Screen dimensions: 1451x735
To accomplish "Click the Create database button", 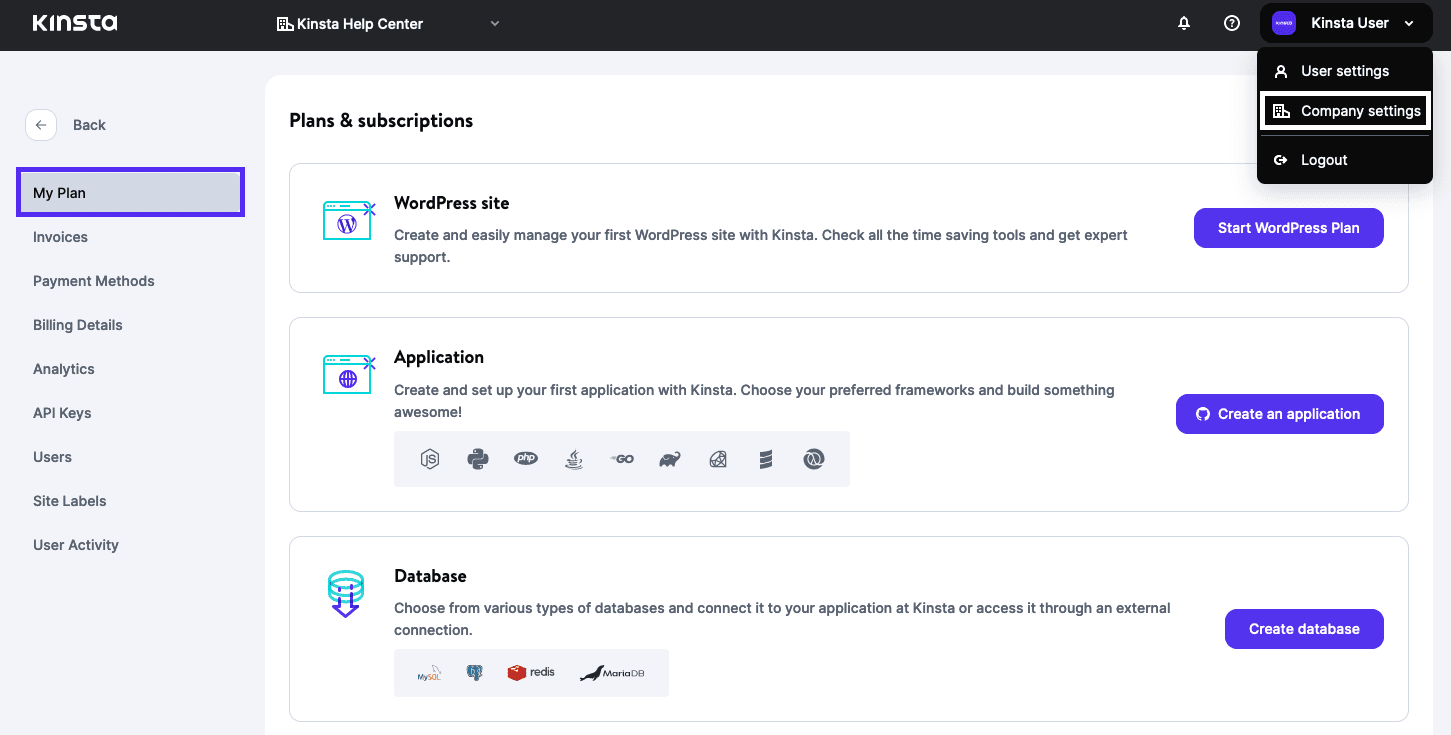I will (x=1304, y=628).
